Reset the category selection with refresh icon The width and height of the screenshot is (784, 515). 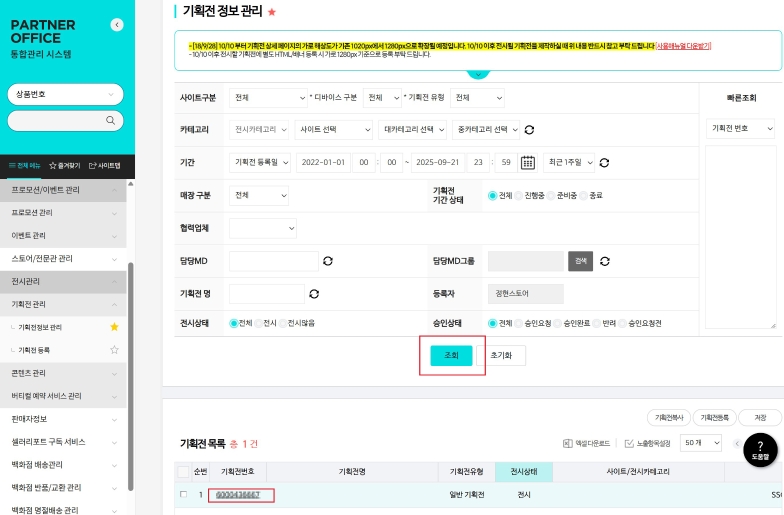(x=529, y=130)
